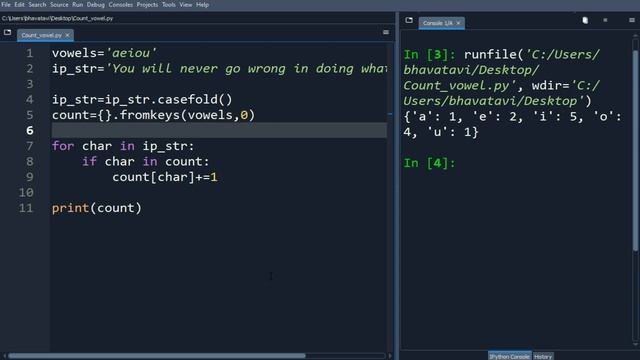Switch to the History tab
Image resolution: width=640 pixels, height=360 pixels.
click(543, 356)
